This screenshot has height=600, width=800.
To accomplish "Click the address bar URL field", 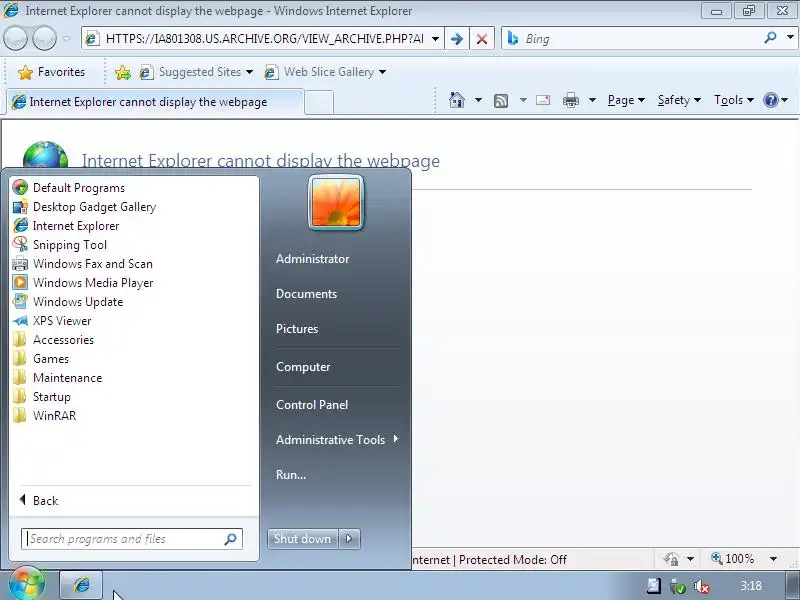I will pos(264,39).
